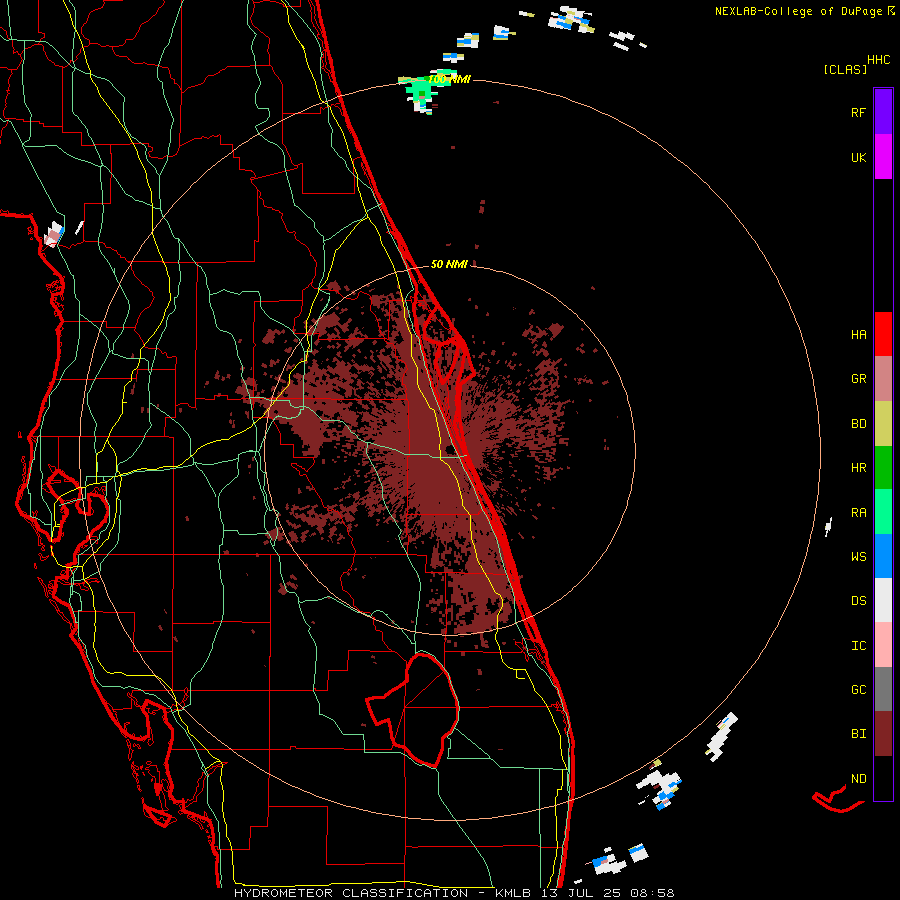The height and width of the screenshot is (900, 900).
Task: Select the WS blue legend swatch
Action: tap(883, 556)
